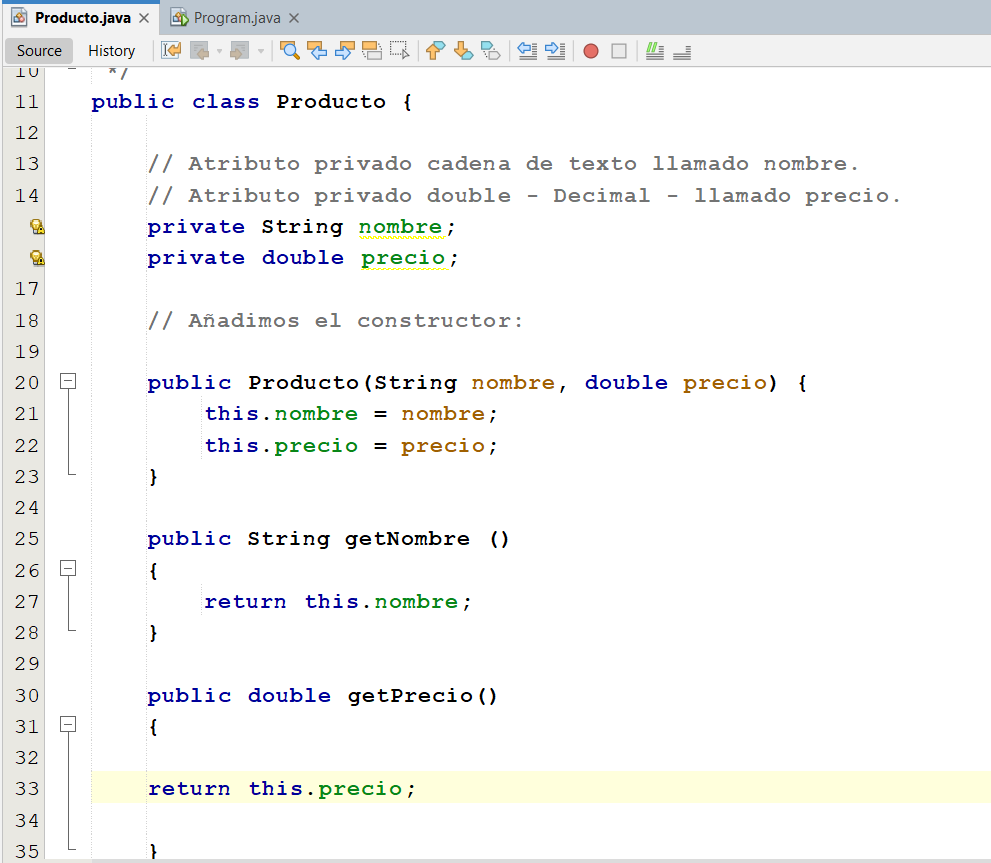Click the Jump to Last Edit Location icon
This screenshot has width=991, height=863.
pos(170,51)
